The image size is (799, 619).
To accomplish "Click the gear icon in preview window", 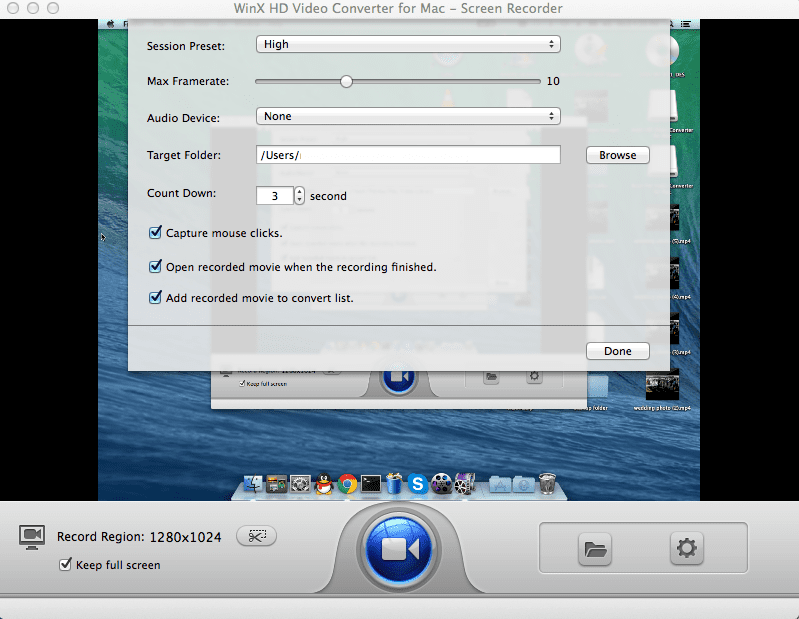I will coord(534,376).
